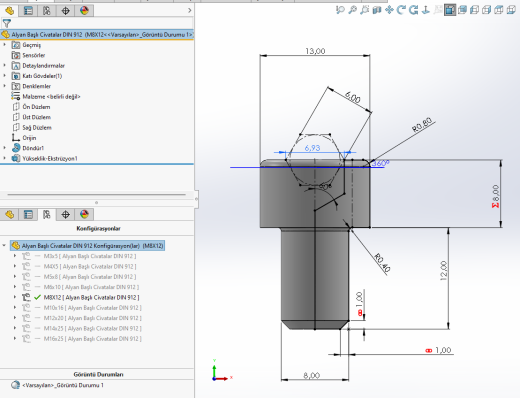
Task: Click the 13,00 head diameter dimension
Action: pyautogui.click(x=315, y=51)
